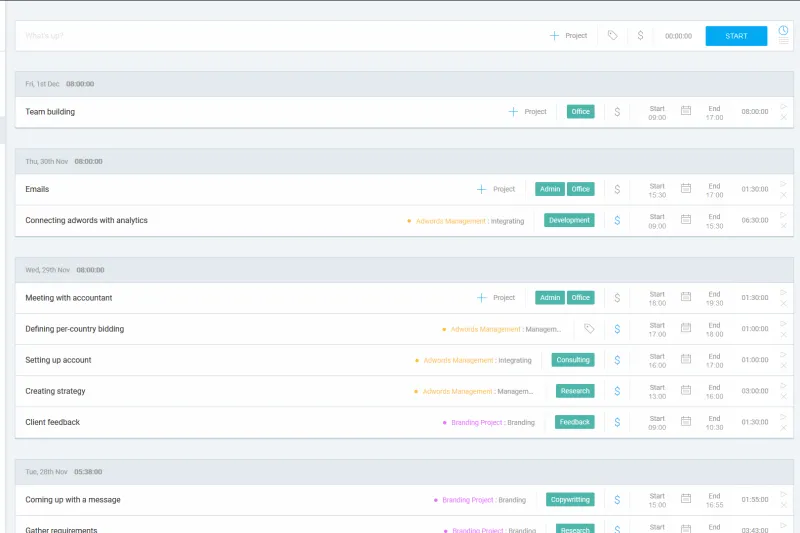
Task: Click the START timer button
Action: point(736,36)
